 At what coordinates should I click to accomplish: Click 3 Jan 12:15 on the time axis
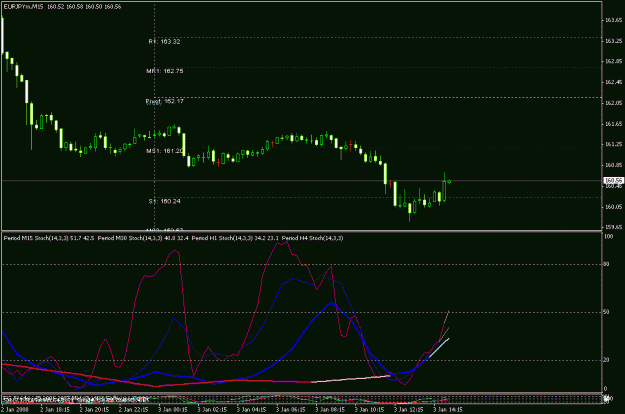tap(409, 410)
